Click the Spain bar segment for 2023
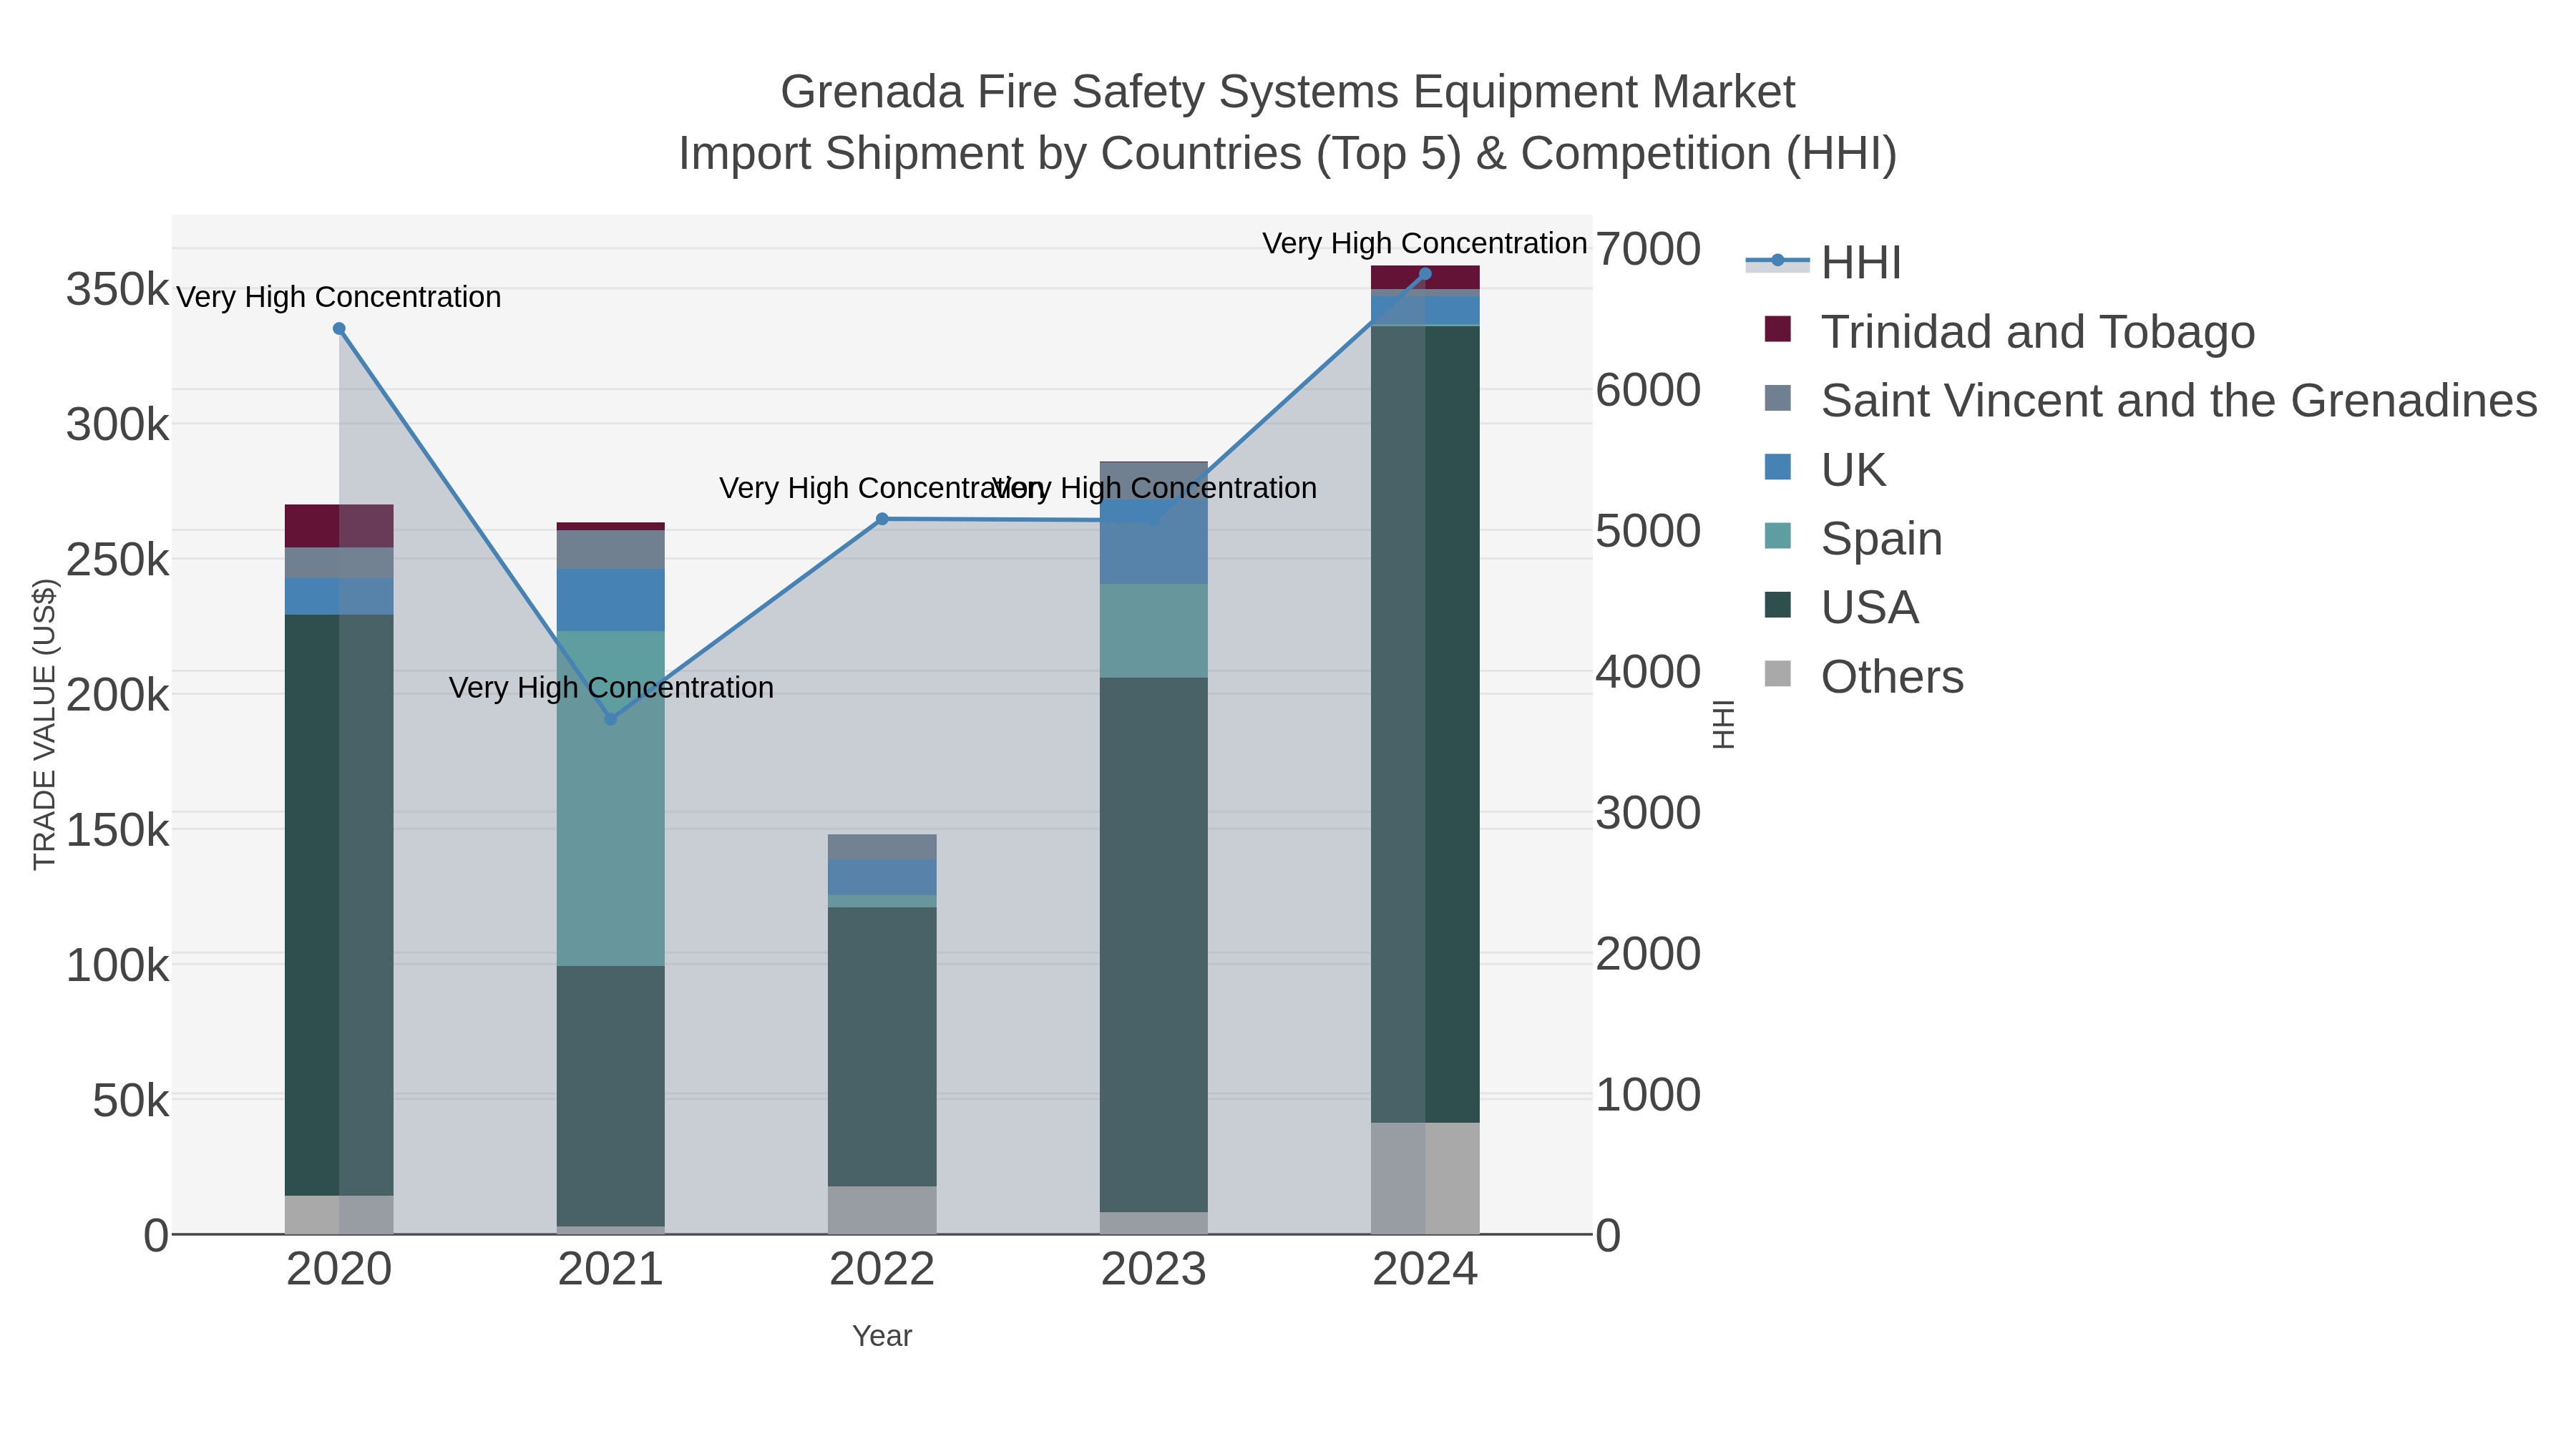This screenshot has width=2576, height=1449. 1154,631
